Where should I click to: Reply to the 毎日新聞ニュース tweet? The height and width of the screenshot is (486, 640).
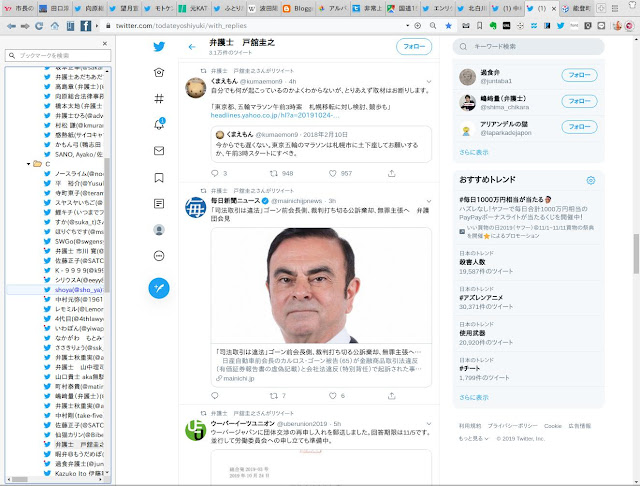coord(215,395)
